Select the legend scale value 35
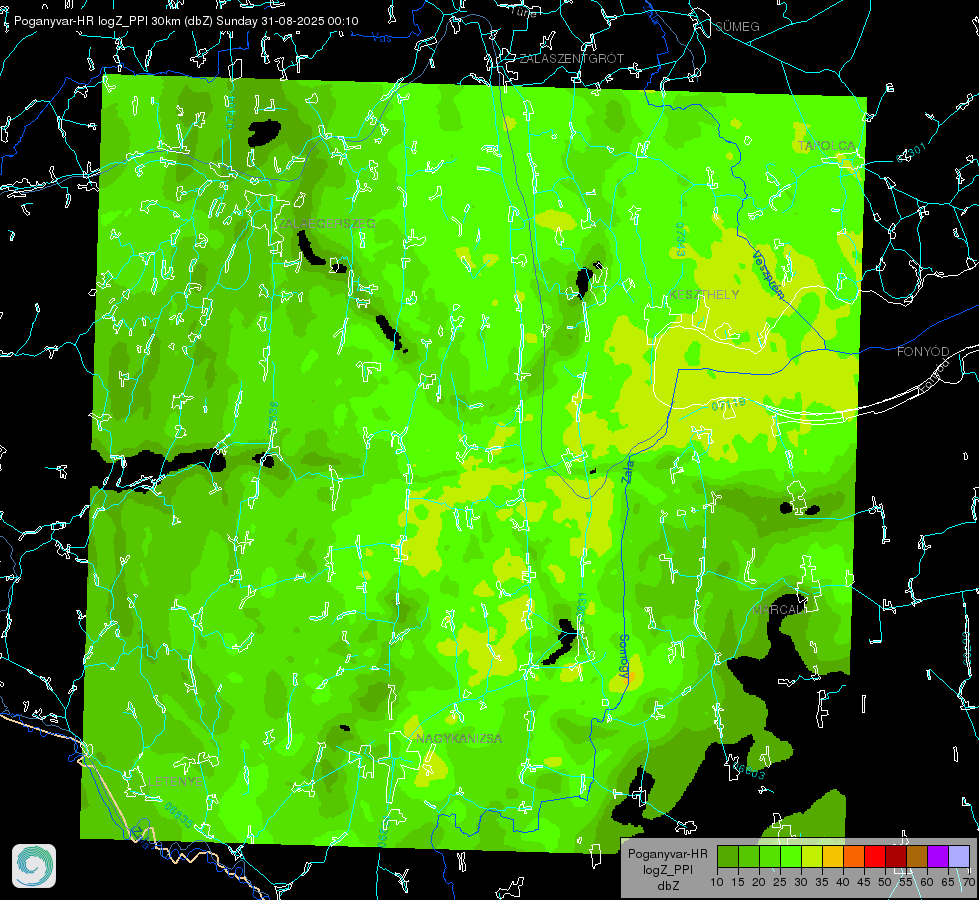 [x=822, y=882]
